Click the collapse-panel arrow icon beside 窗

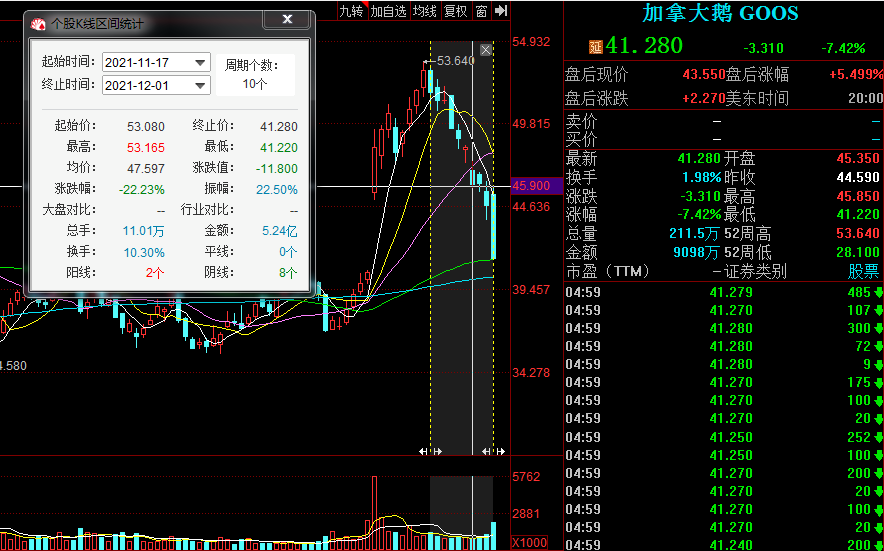coord(500,11)
